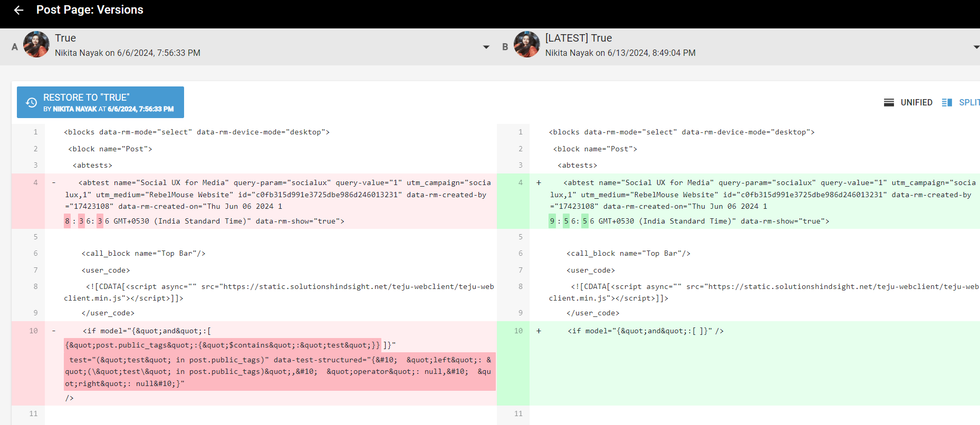Open the version A dropdown arrow
The width and height of the screenshot is (980, 425).
(x=486, y=47)
